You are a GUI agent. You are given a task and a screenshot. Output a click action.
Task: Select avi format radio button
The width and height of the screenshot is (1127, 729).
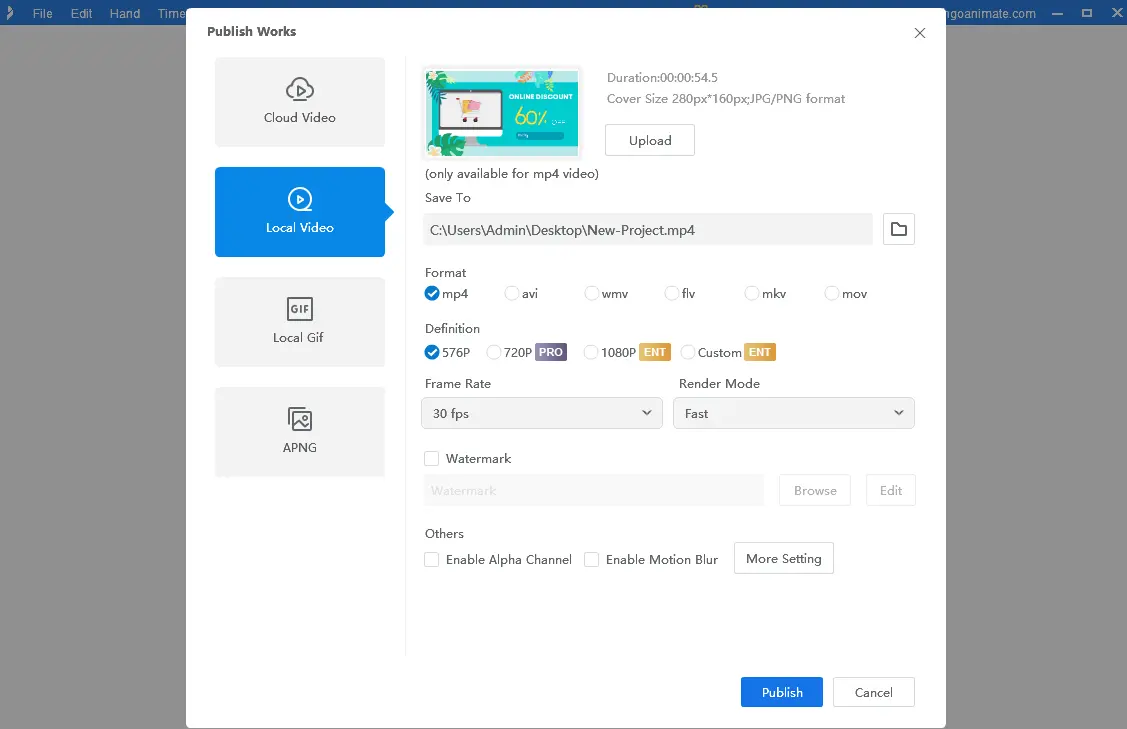click(x=512, y=294)
